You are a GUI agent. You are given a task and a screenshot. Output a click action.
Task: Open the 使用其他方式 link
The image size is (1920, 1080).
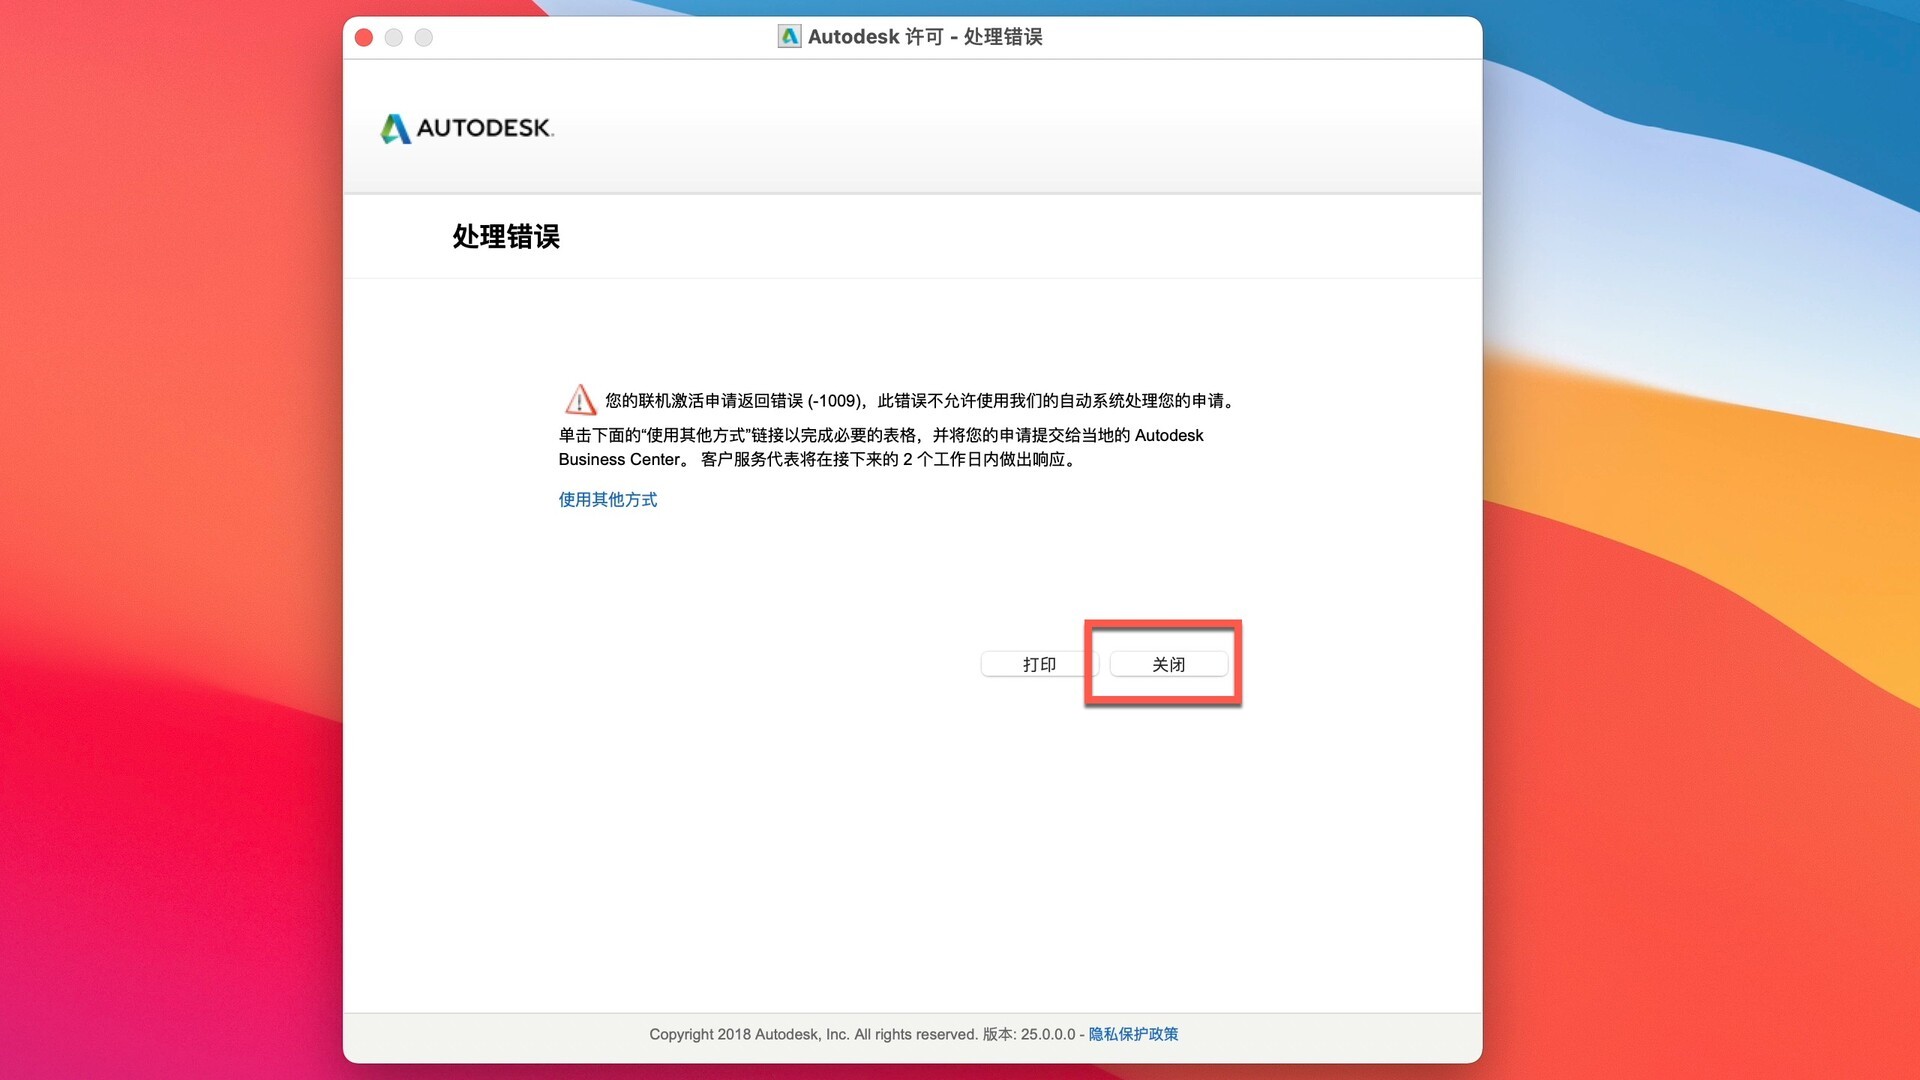[607, 499]
